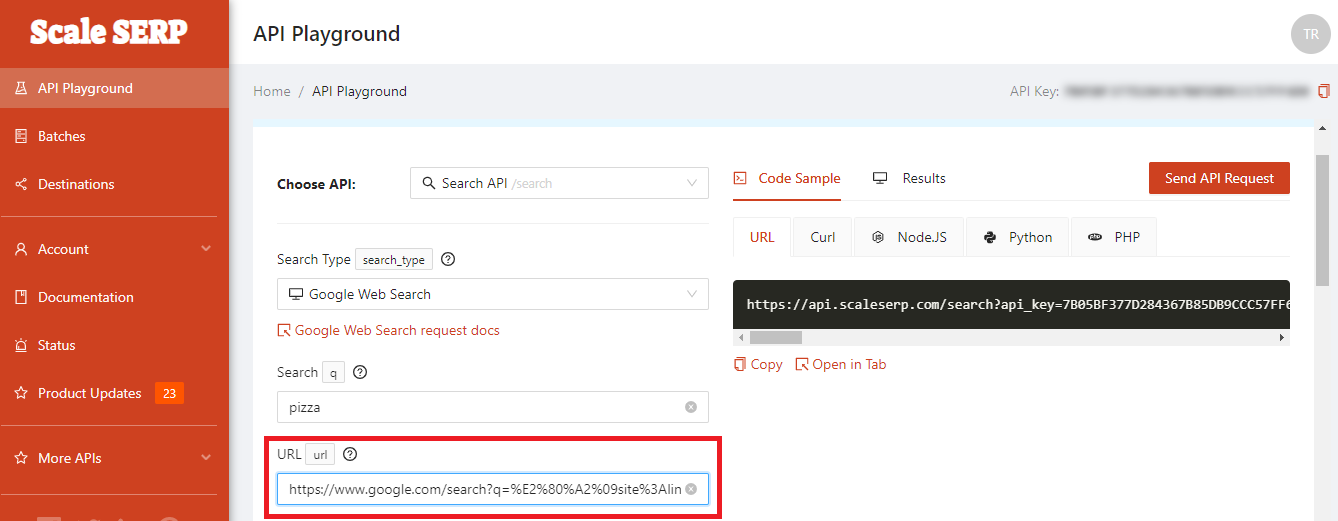Open API Playground in sidebar
This screenshot has width=1338, height=521.
point(114,88)
